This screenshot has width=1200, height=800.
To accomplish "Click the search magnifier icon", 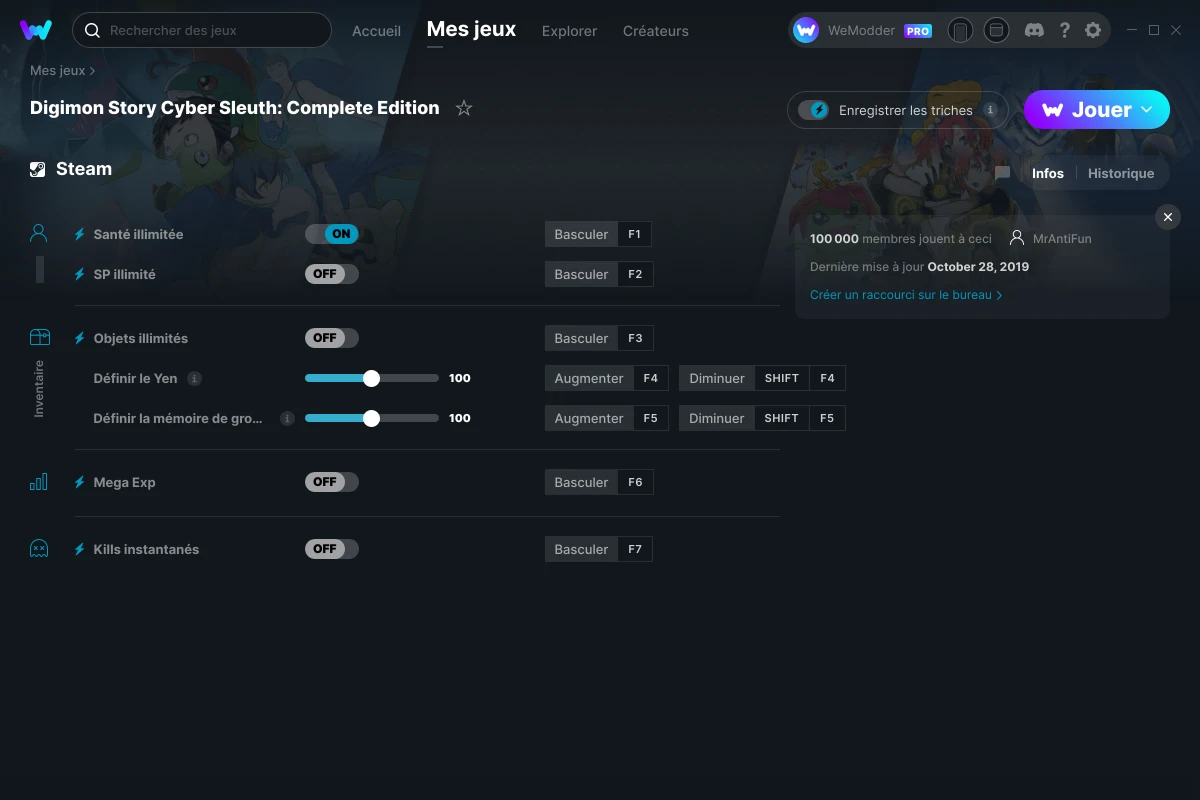I will tap(92, 30).
